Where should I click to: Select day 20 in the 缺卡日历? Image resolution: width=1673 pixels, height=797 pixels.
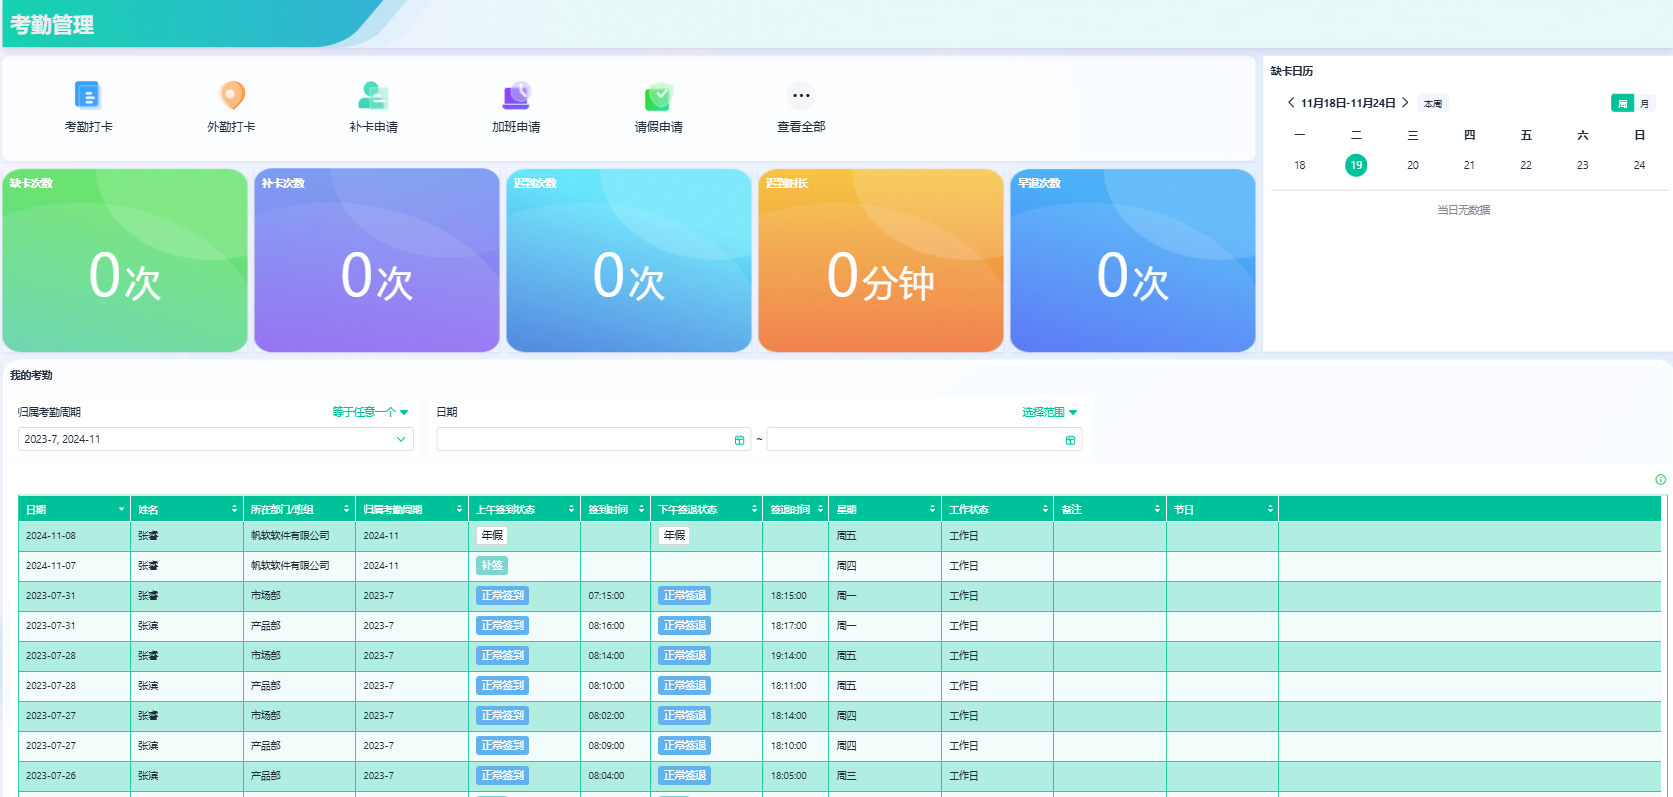[1413, 165]
